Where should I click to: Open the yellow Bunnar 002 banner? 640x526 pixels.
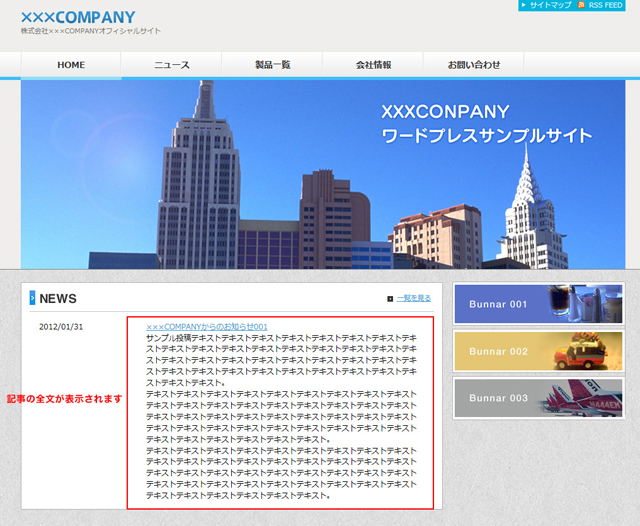point(539,351)
